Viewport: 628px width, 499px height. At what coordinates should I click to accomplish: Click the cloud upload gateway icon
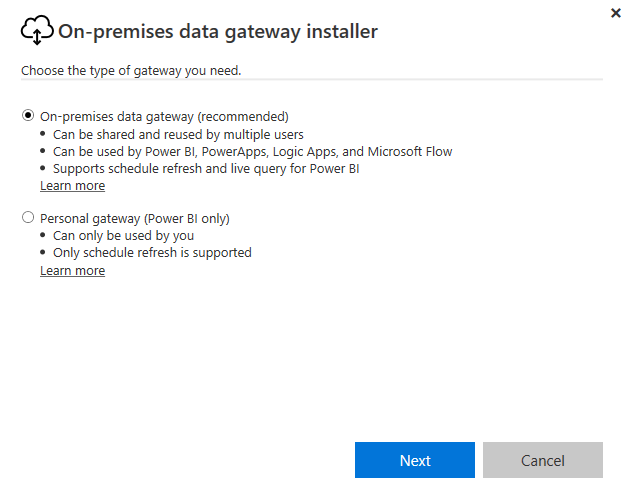(x=37, y=30)
